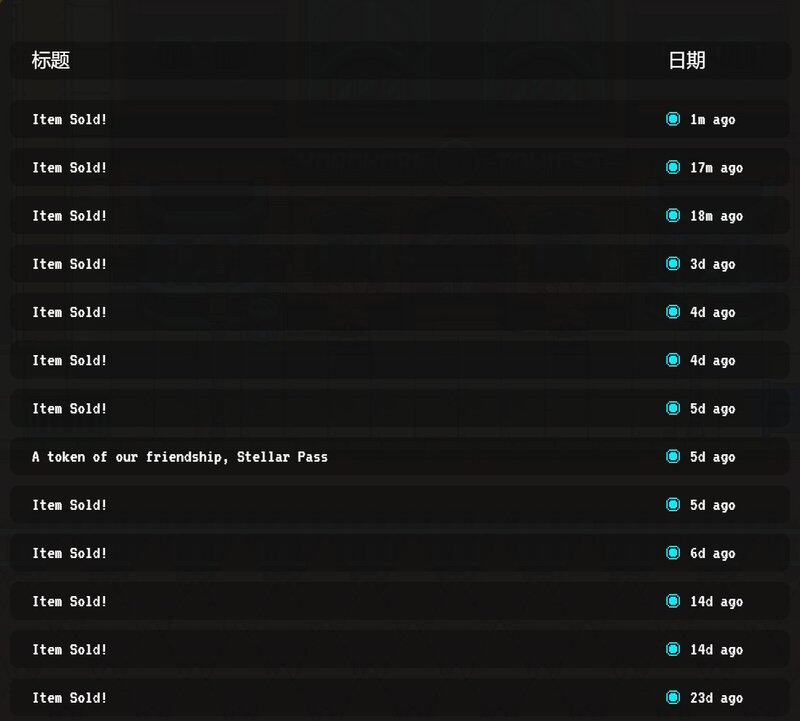Open the Item Sold! title dated 3d ago

coord(70,264)
